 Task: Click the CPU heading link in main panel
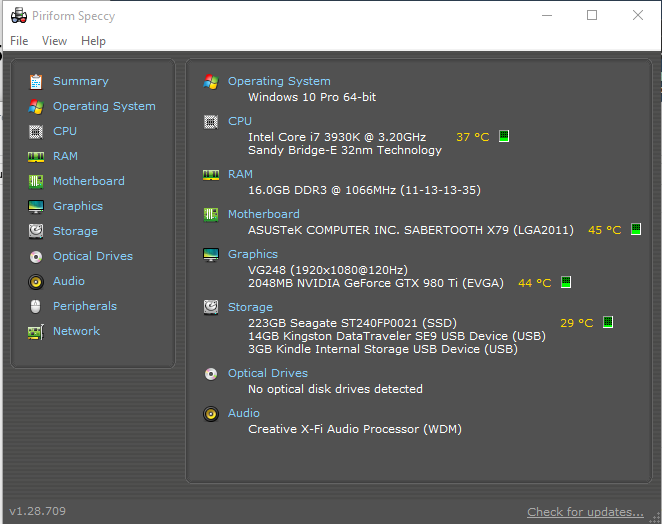[240, 121]
